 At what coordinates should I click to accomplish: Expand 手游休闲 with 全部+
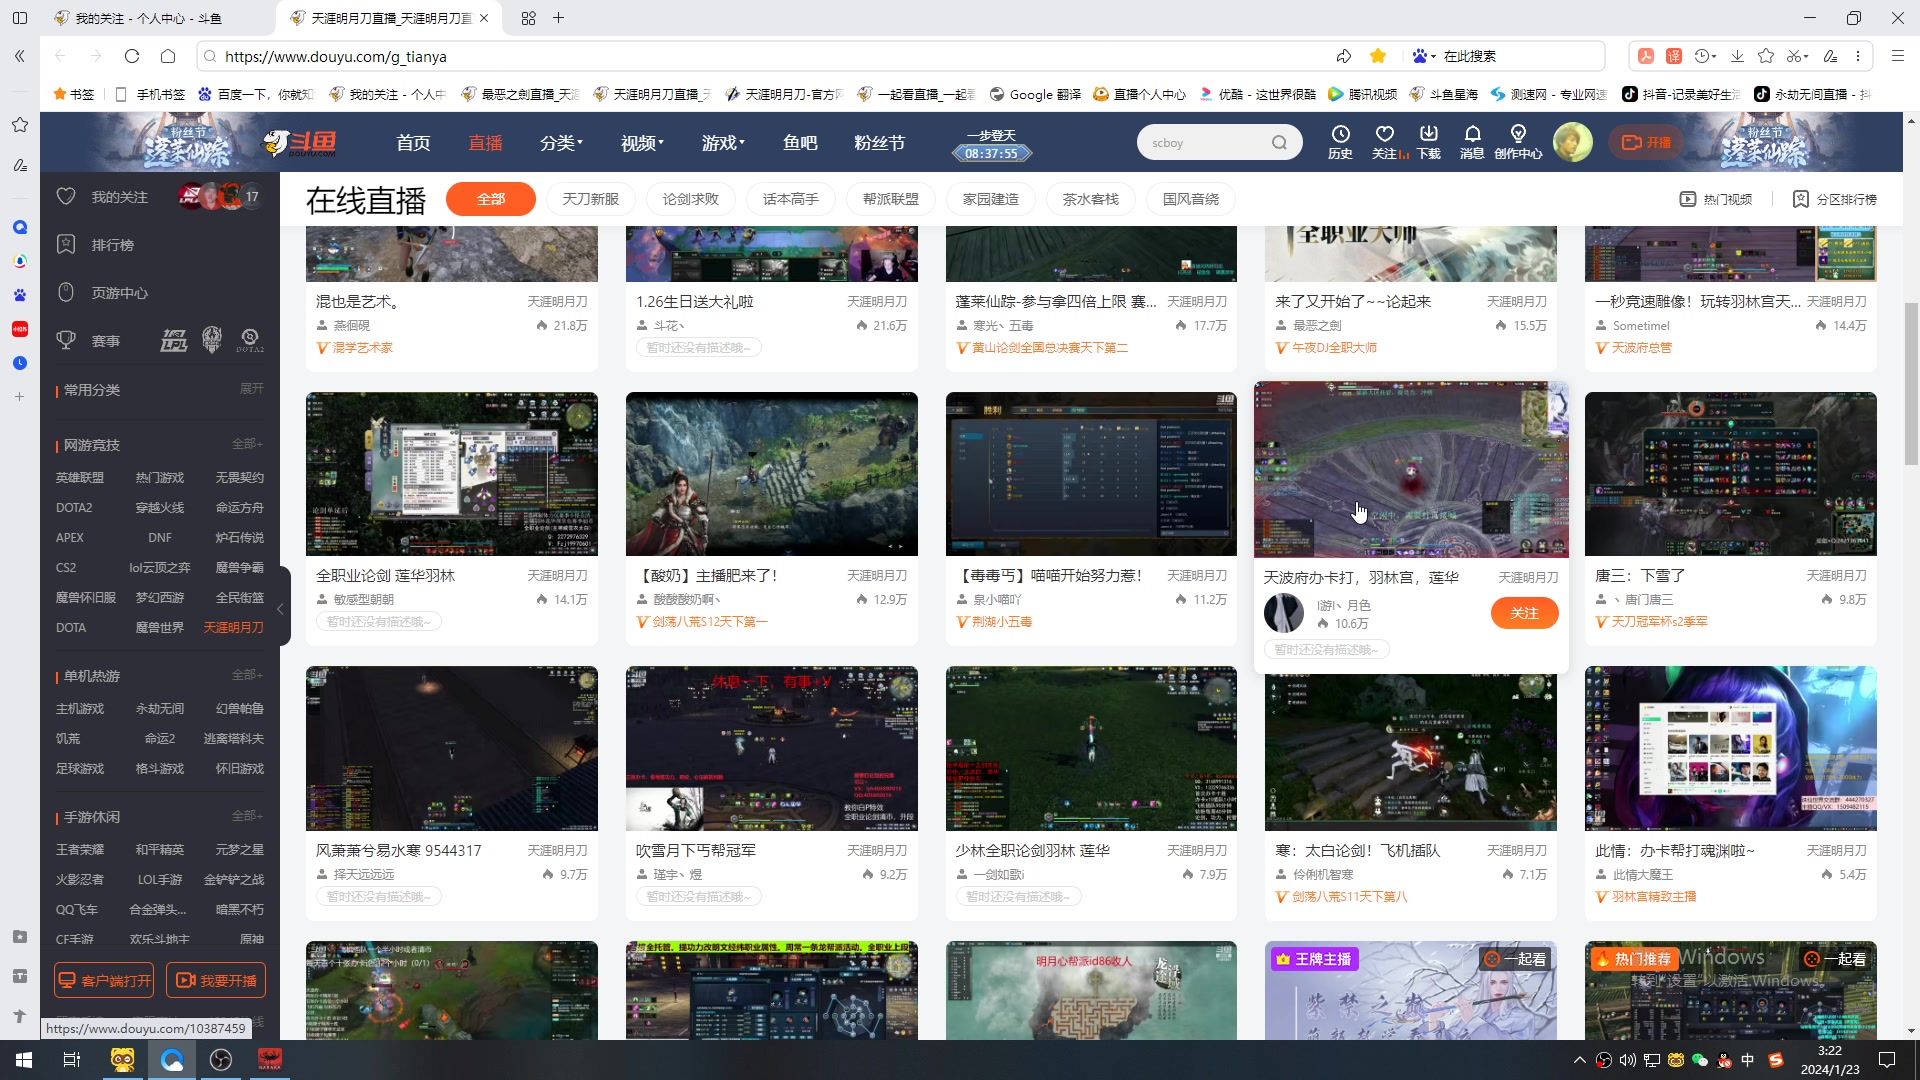[x=247, y=816]
